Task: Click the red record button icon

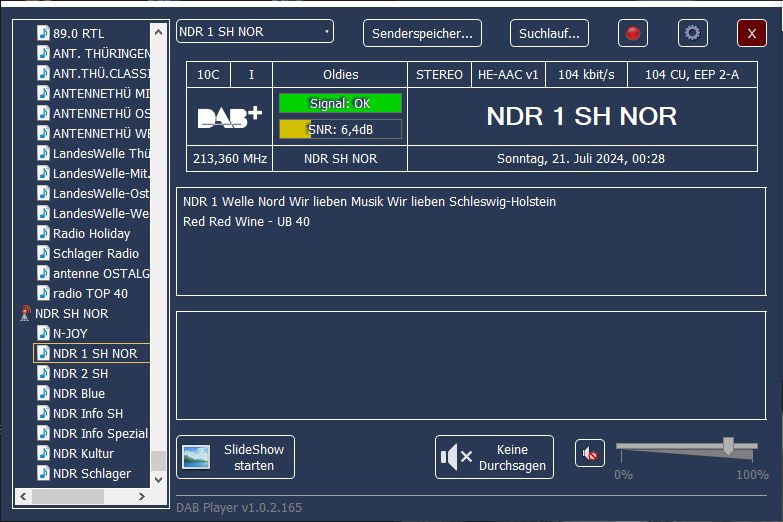Action: [632, 33]
